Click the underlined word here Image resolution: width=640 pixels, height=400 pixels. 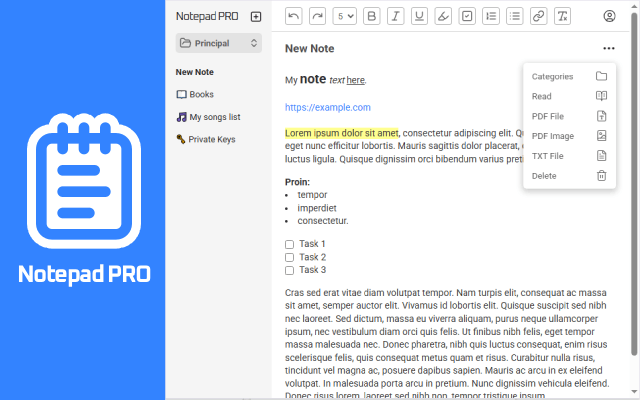point(356,80)
